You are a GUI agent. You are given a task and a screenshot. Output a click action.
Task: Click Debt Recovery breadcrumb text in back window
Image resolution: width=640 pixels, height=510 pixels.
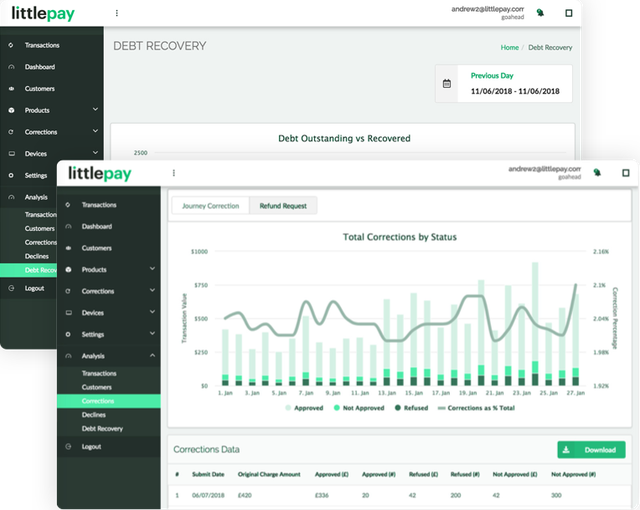click(x=550, y=47)
